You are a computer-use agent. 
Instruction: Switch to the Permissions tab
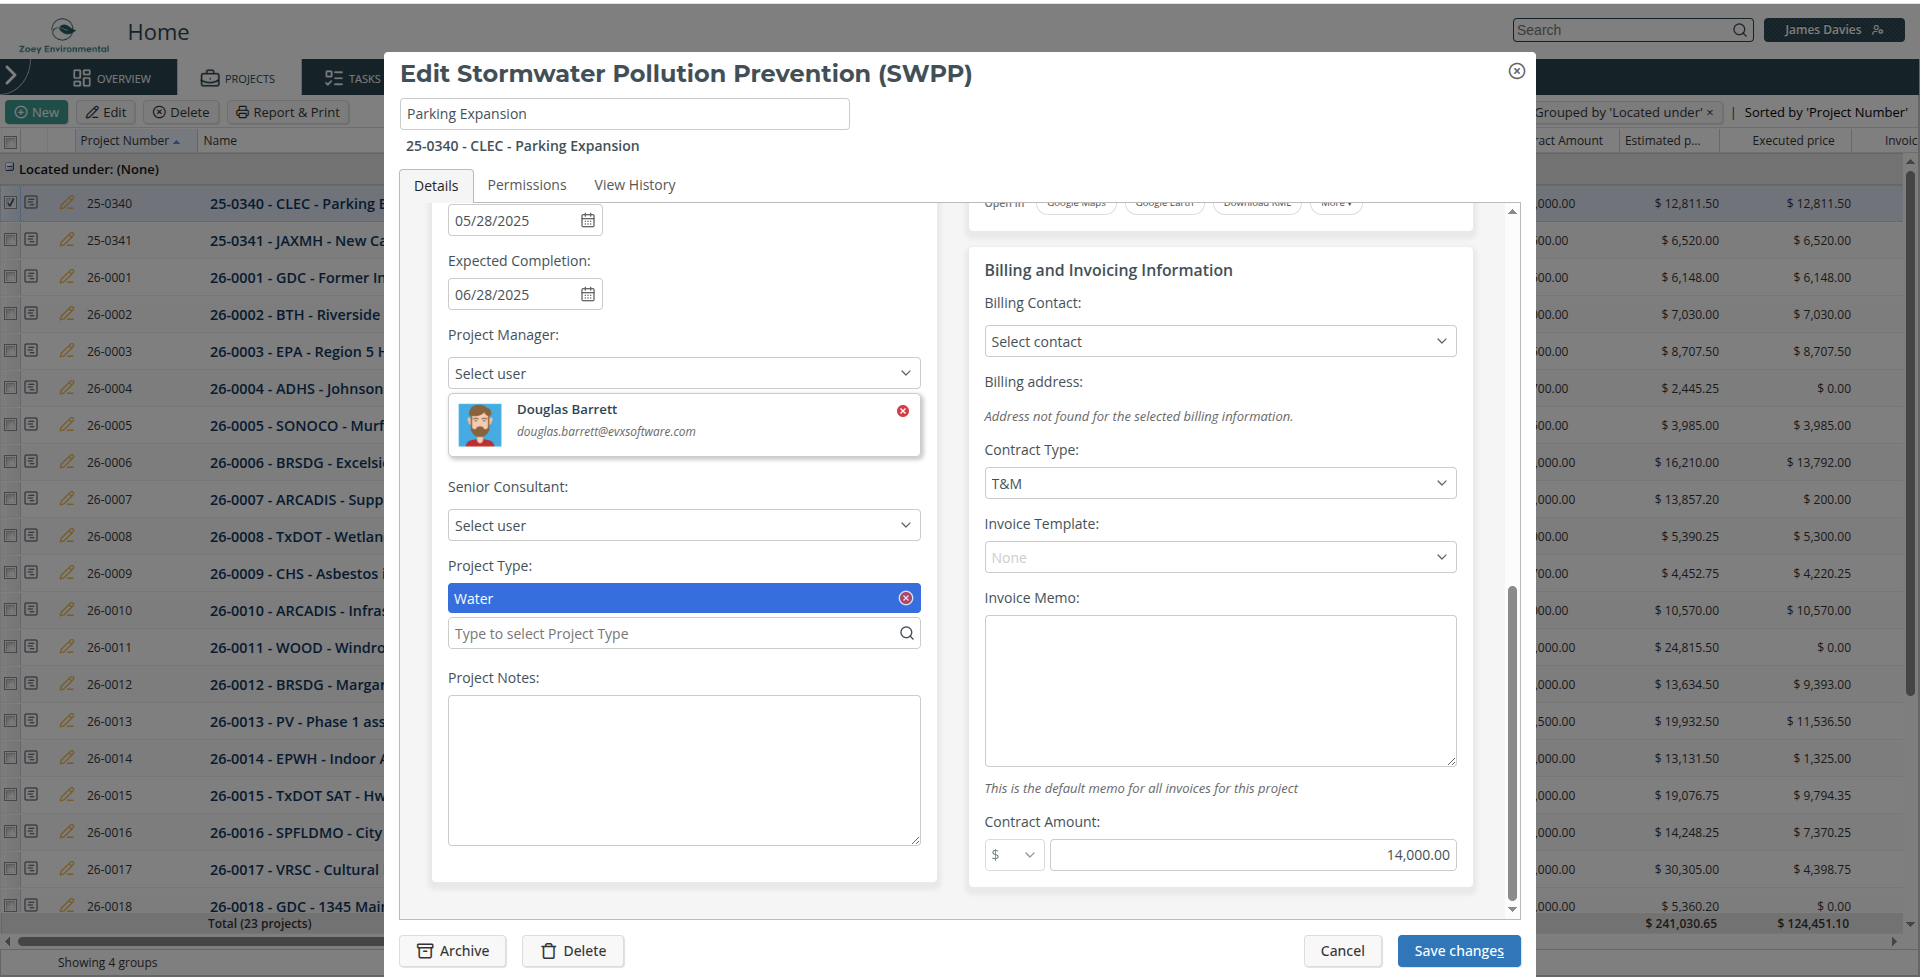(x=527, y=185)
